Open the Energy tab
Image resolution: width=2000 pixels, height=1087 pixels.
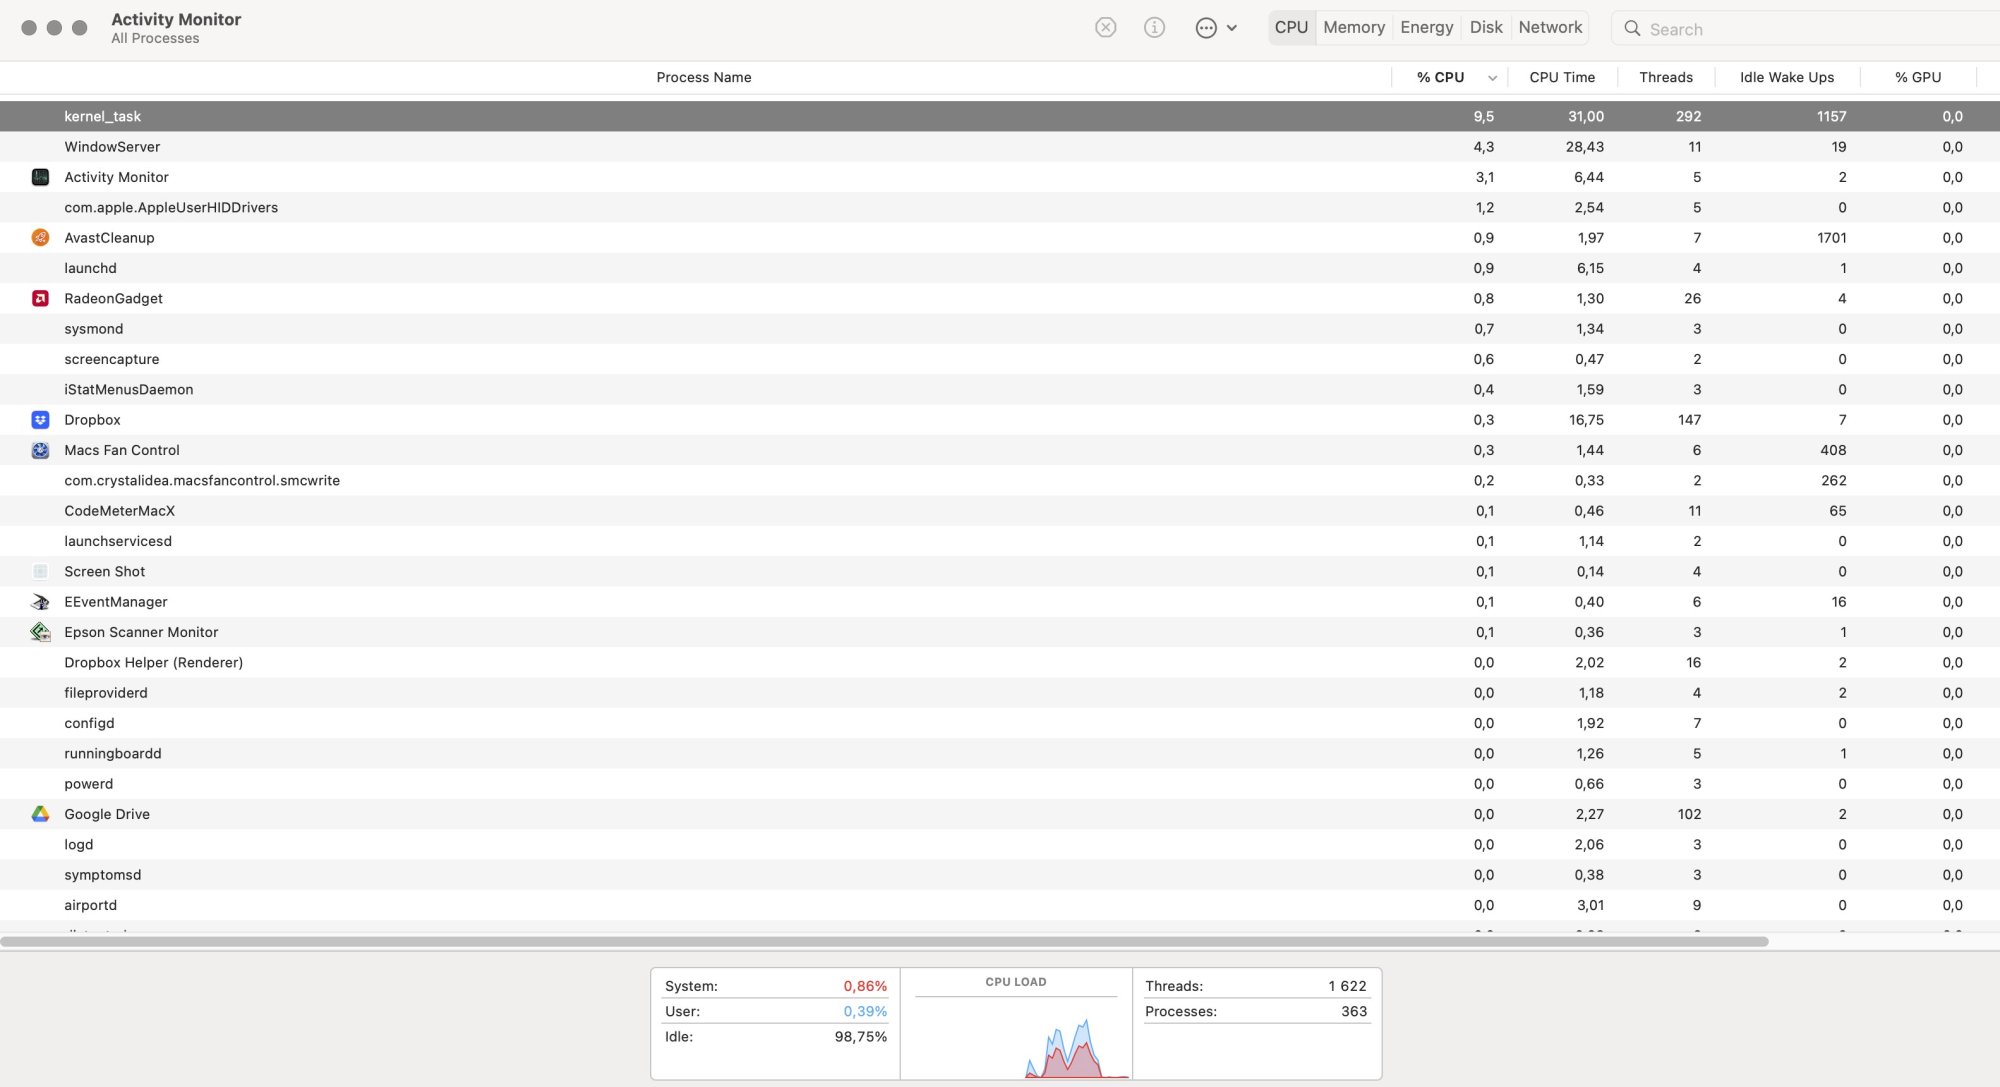[1426, 28]
